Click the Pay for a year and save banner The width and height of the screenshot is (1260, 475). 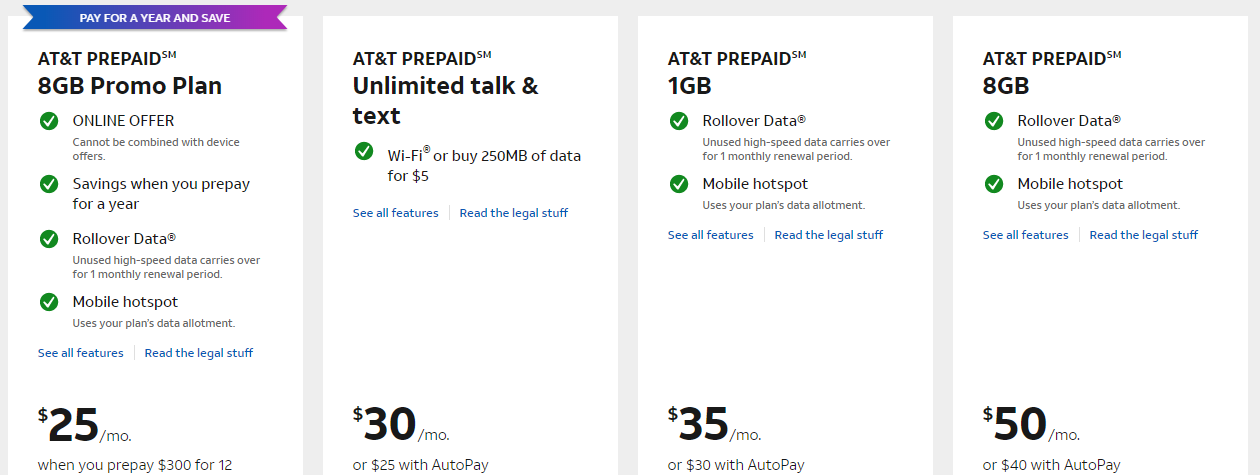(x=154, y=18)
